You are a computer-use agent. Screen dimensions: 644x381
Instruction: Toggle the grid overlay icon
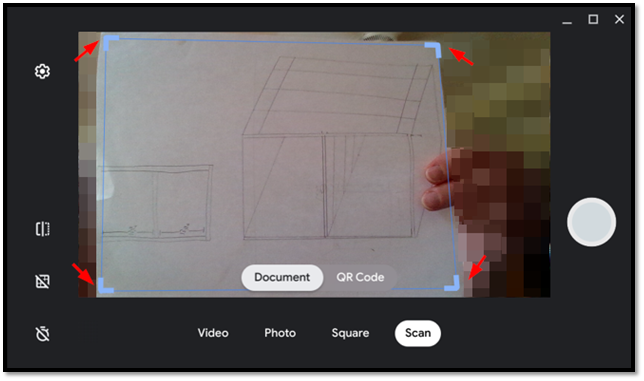[42, 281]
